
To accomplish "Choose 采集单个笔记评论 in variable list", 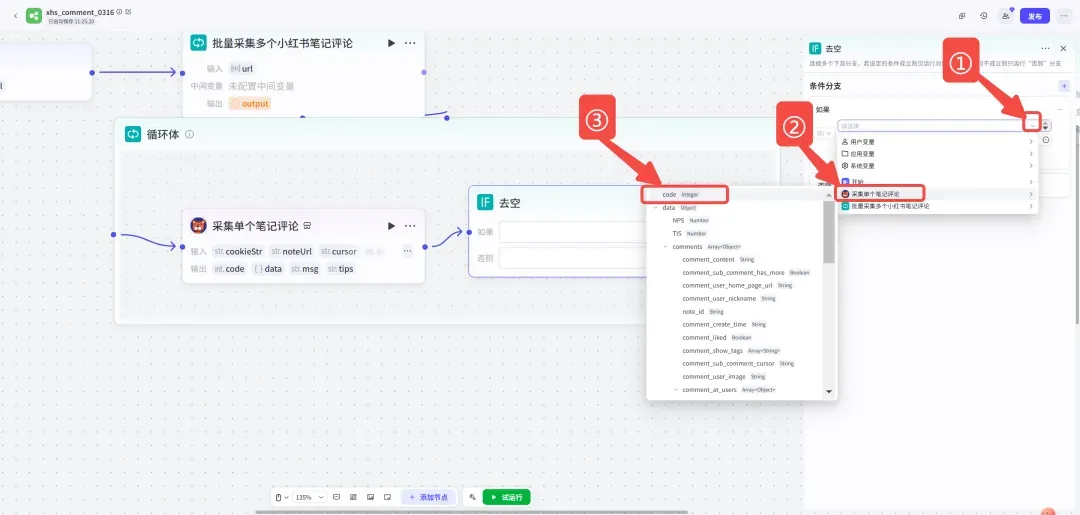I will point(937,194).
